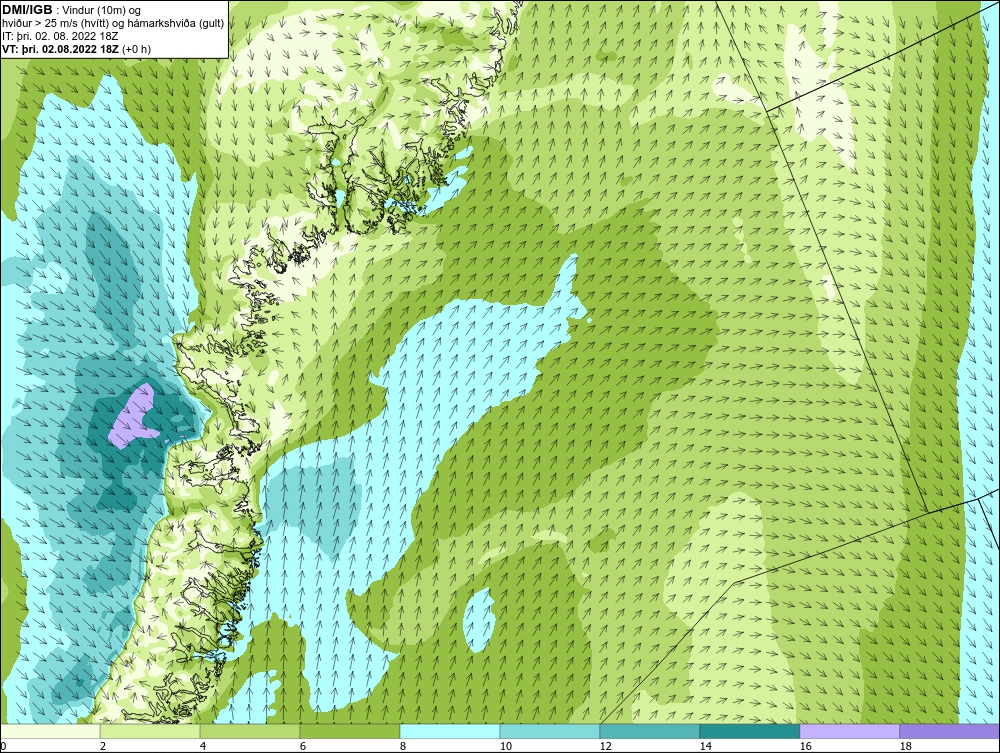Click the DMI/IGB title text
This screenshot has height=753, width=1000.
coord(28,10)
